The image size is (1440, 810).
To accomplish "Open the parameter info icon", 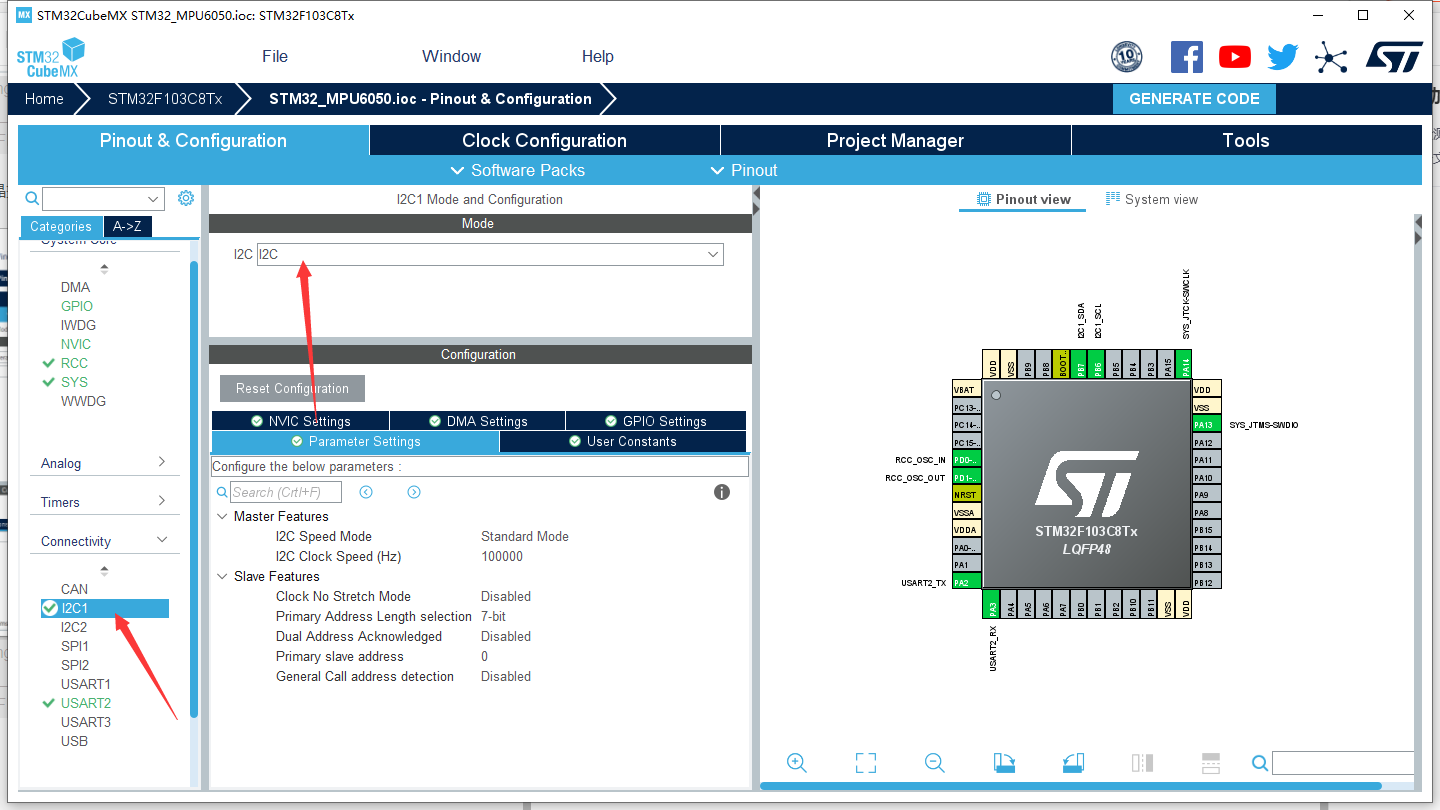I will tap(722, 492).
